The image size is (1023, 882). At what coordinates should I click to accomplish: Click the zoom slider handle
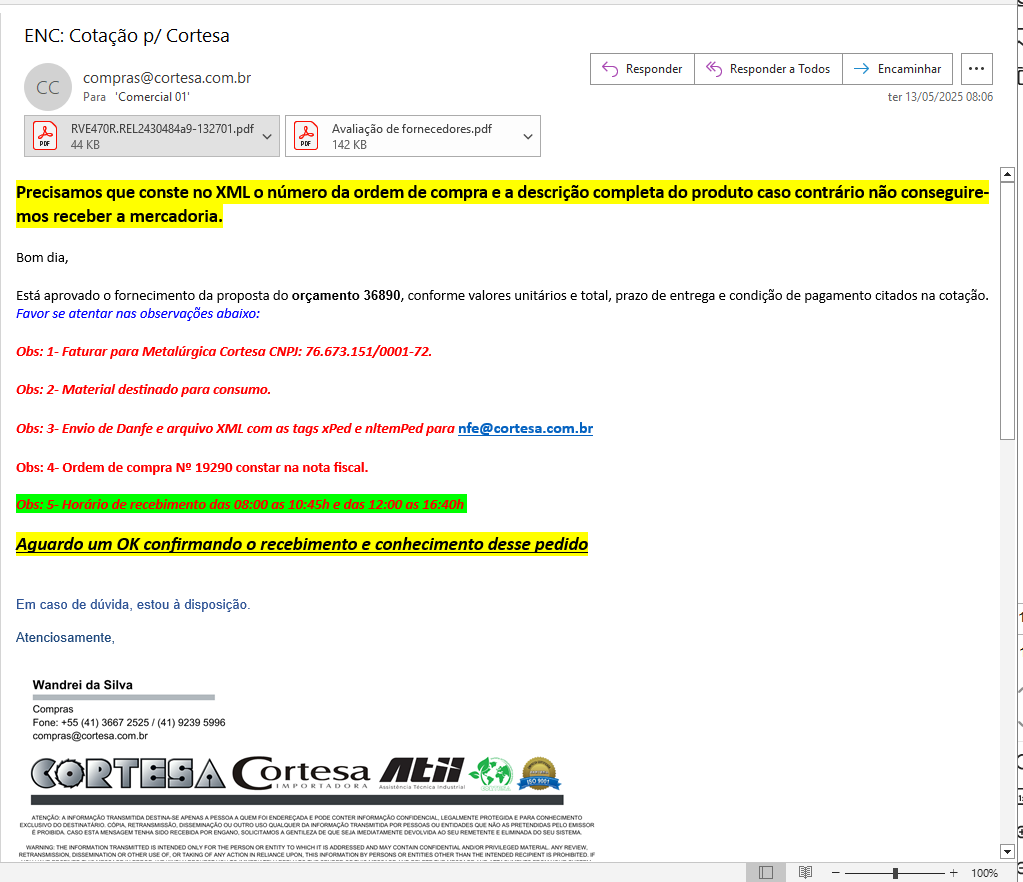coord(896,872)
